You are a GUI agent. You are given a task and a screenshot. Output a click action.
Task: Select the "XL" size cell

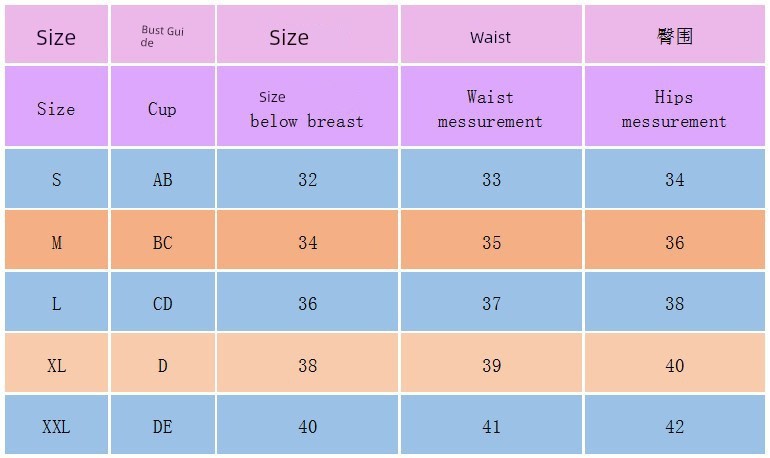(x=56, y=366)
